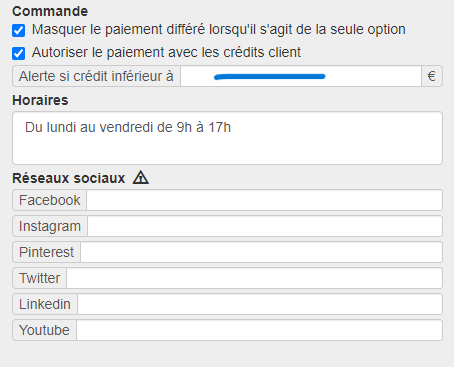Click the Masquer le paiement différé label text
The image size is (454, 367).
pos(219,30)
